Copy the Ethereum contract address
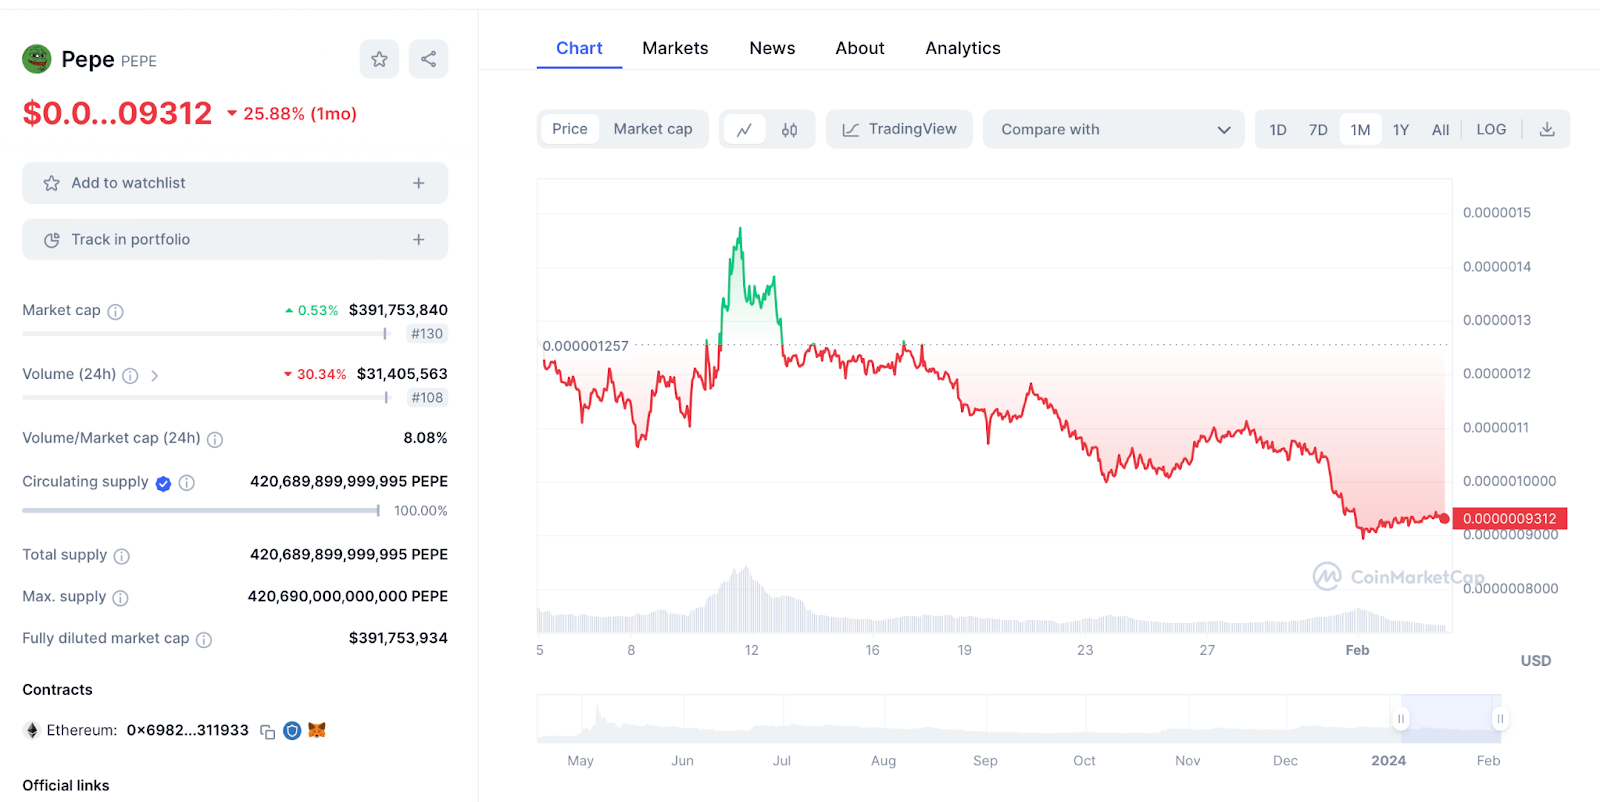This screenshot has width=1600, height=802. click(x=267, y=732)
